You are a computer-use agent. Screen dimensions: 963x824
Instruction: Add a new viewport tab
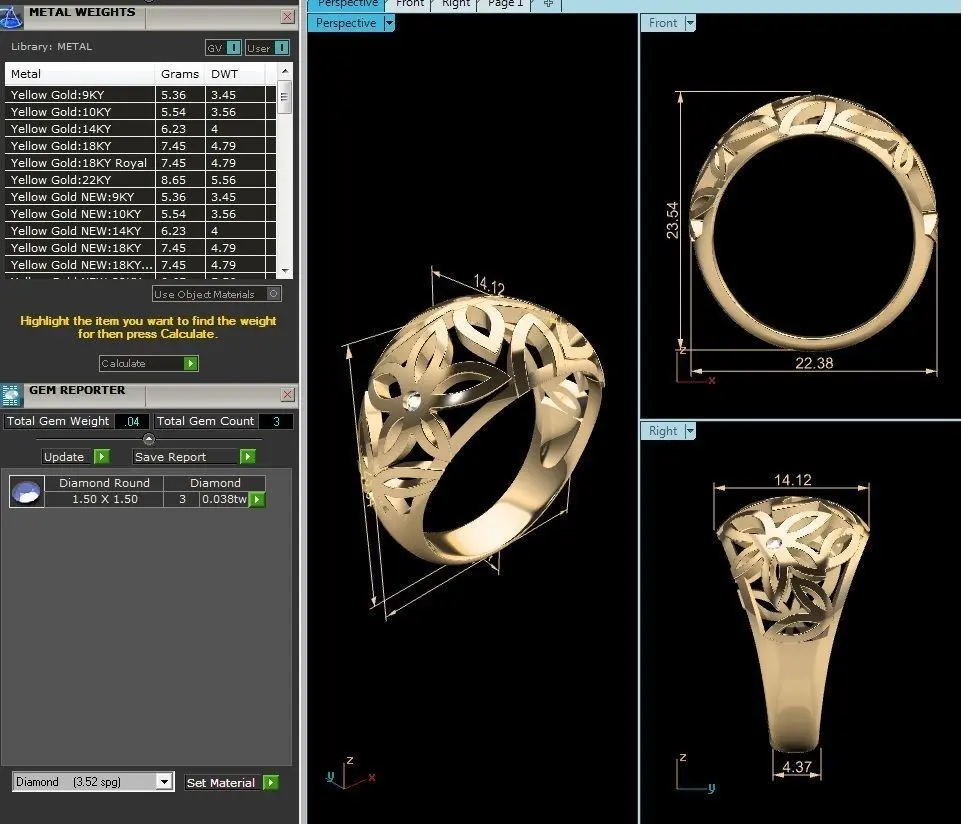548,4
